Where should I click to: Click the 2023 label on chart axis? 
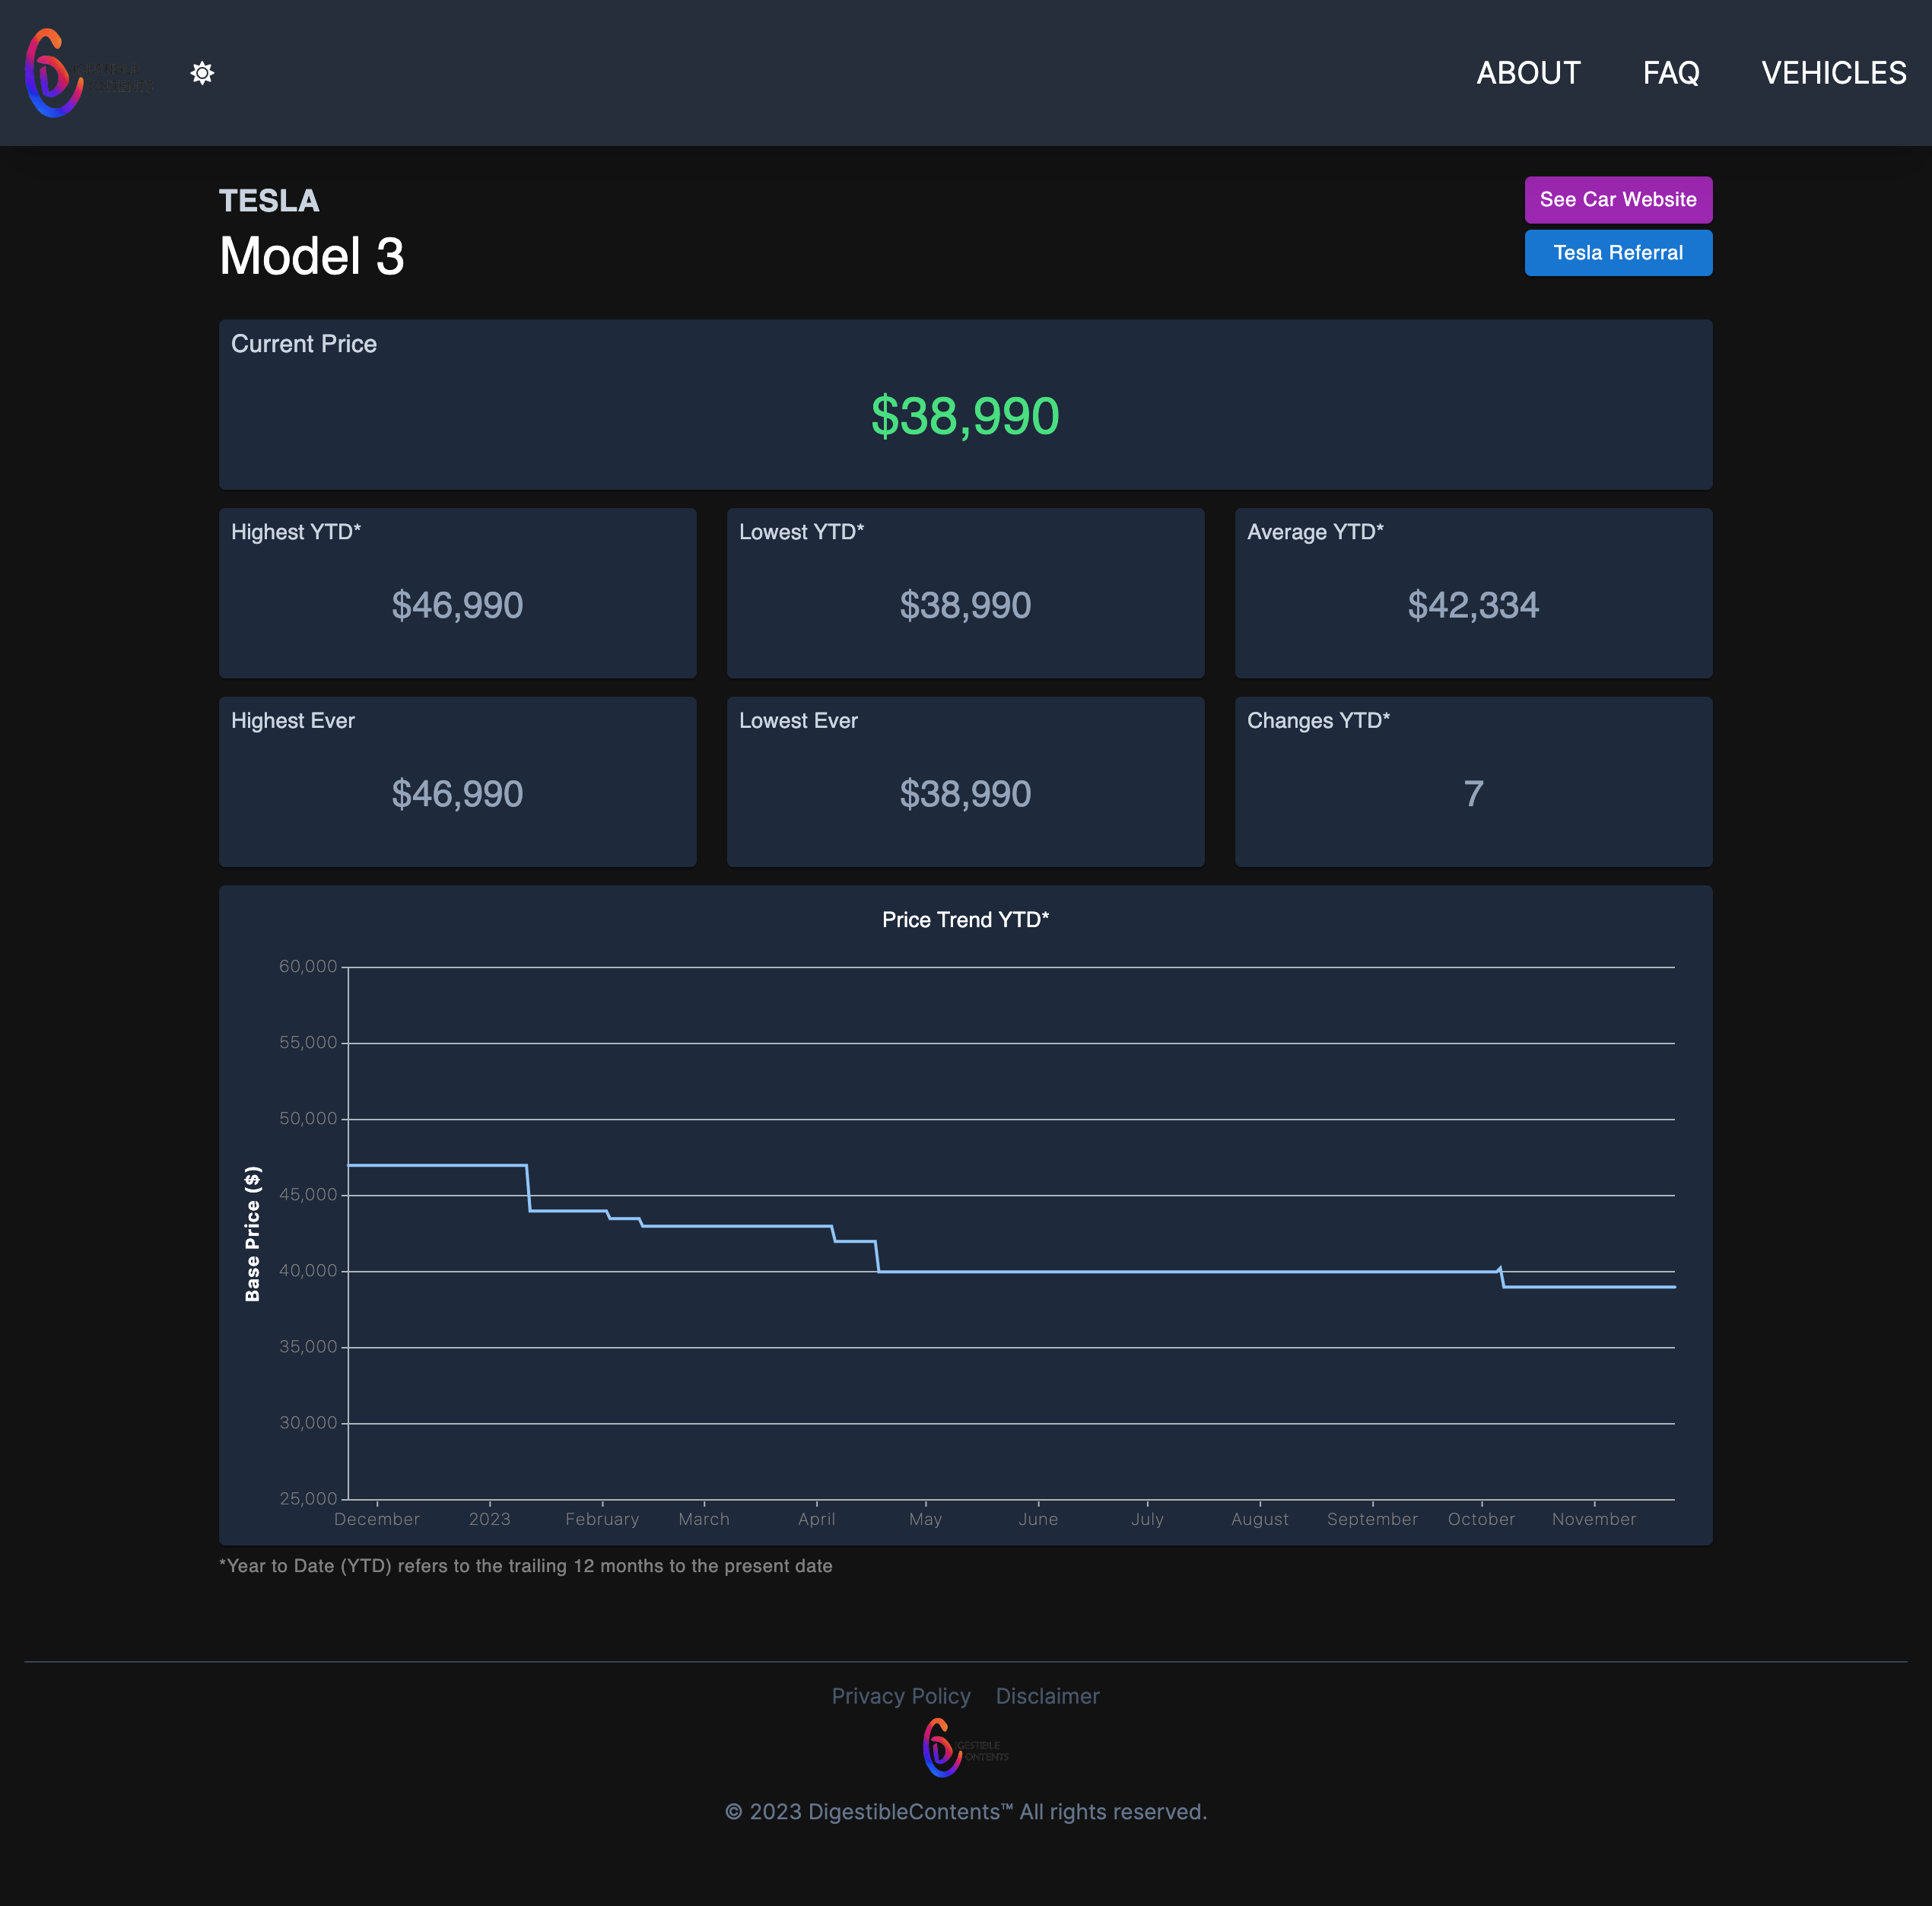489,1519
